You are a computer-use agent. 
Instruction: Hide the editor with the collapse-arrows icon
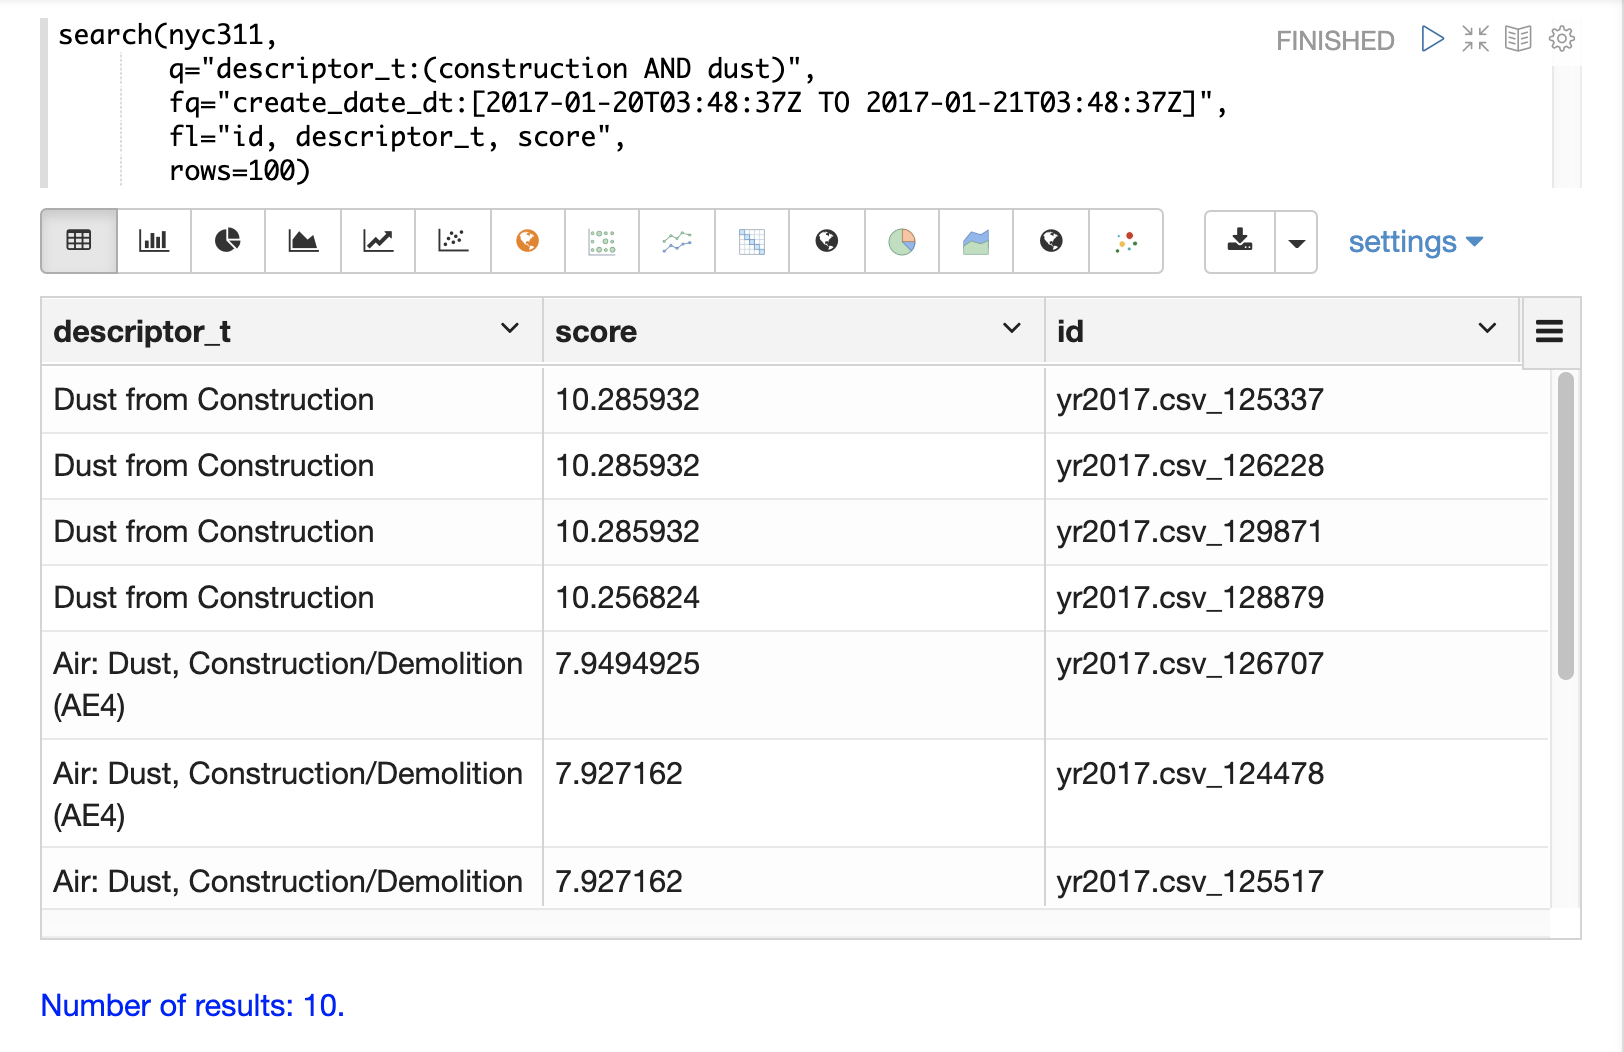point(1475,39)
